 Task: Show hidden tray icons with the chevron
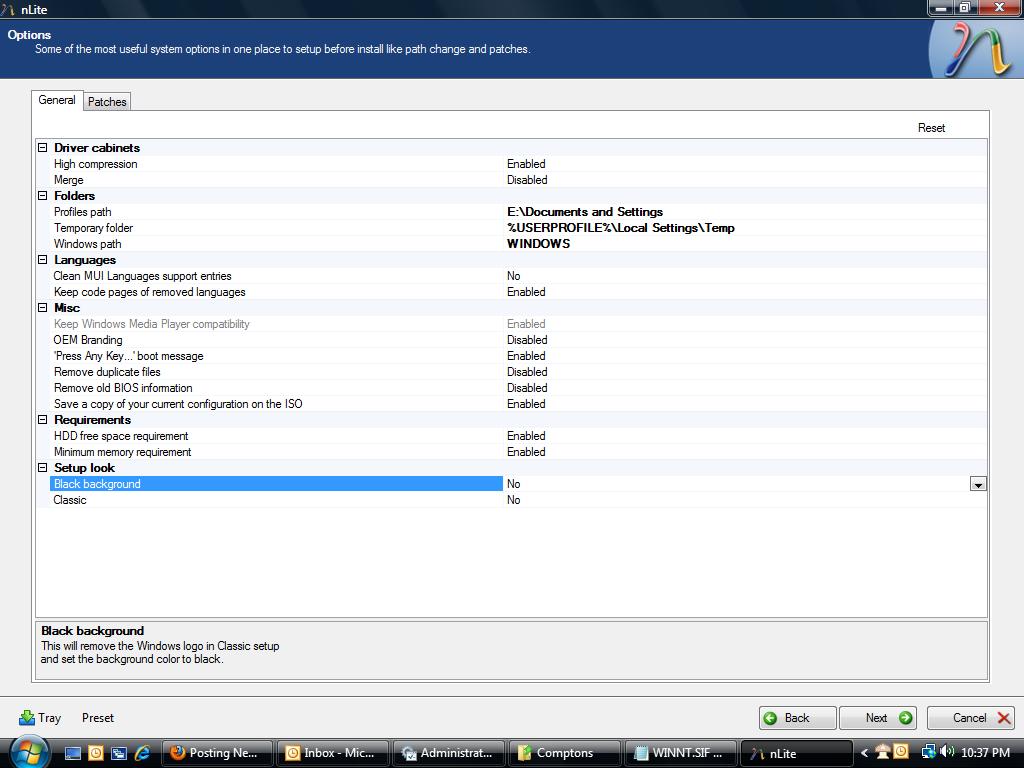[x=864, y=753]
